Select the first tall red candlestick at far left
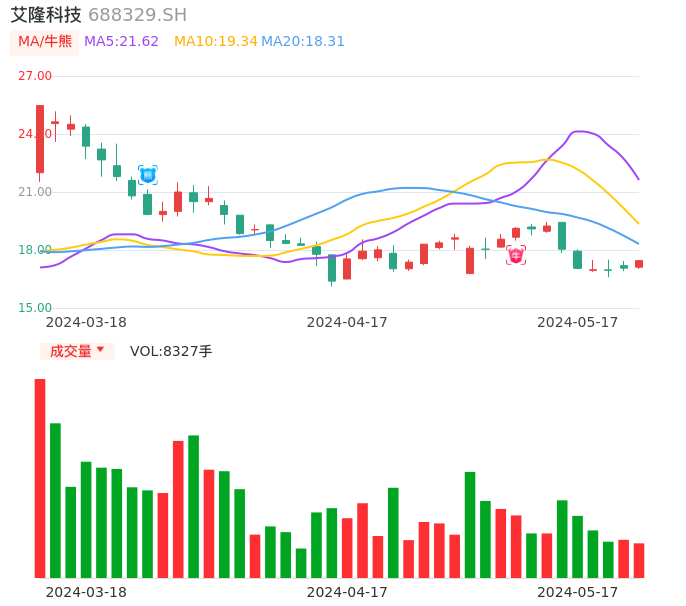Image resolution: width=686 pixels, height=606 pixels. pos(40,139)
